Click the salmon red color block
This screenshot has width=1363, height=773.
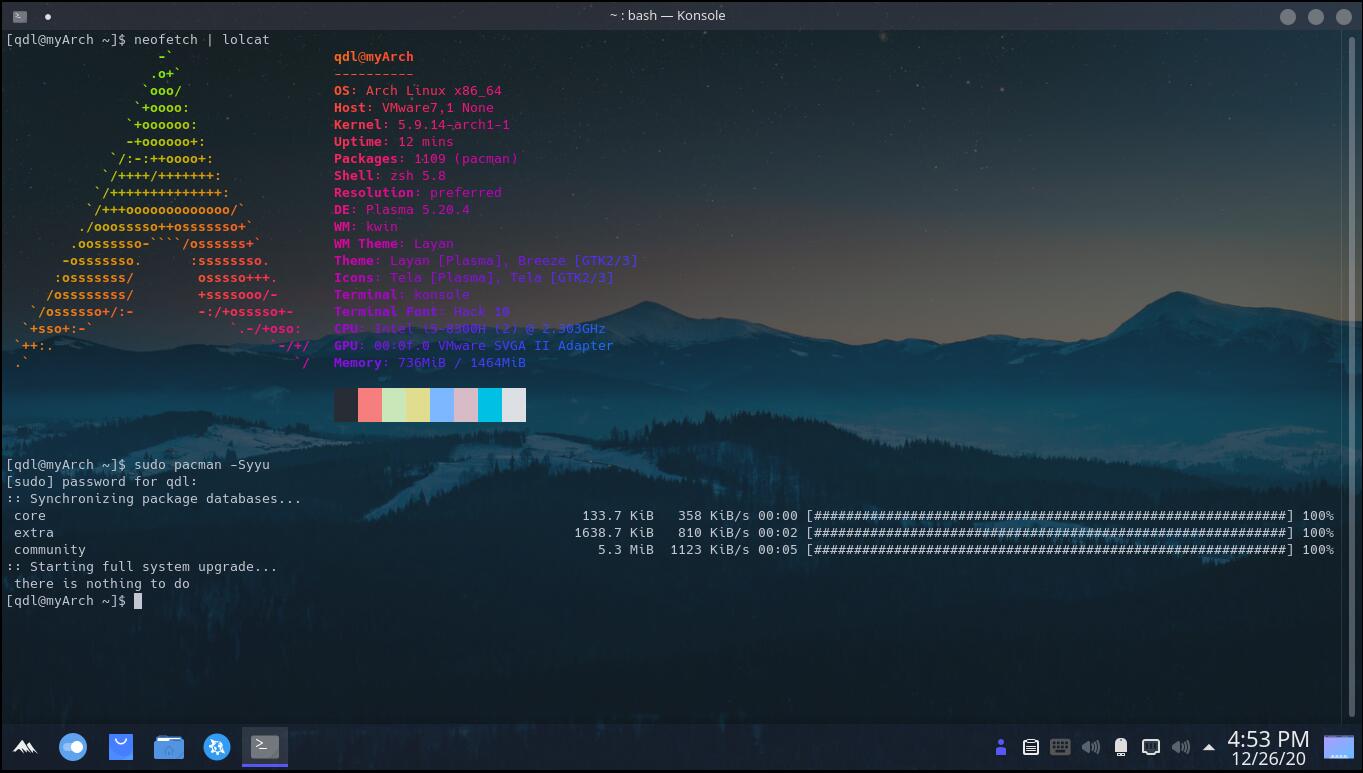point(370,405)
